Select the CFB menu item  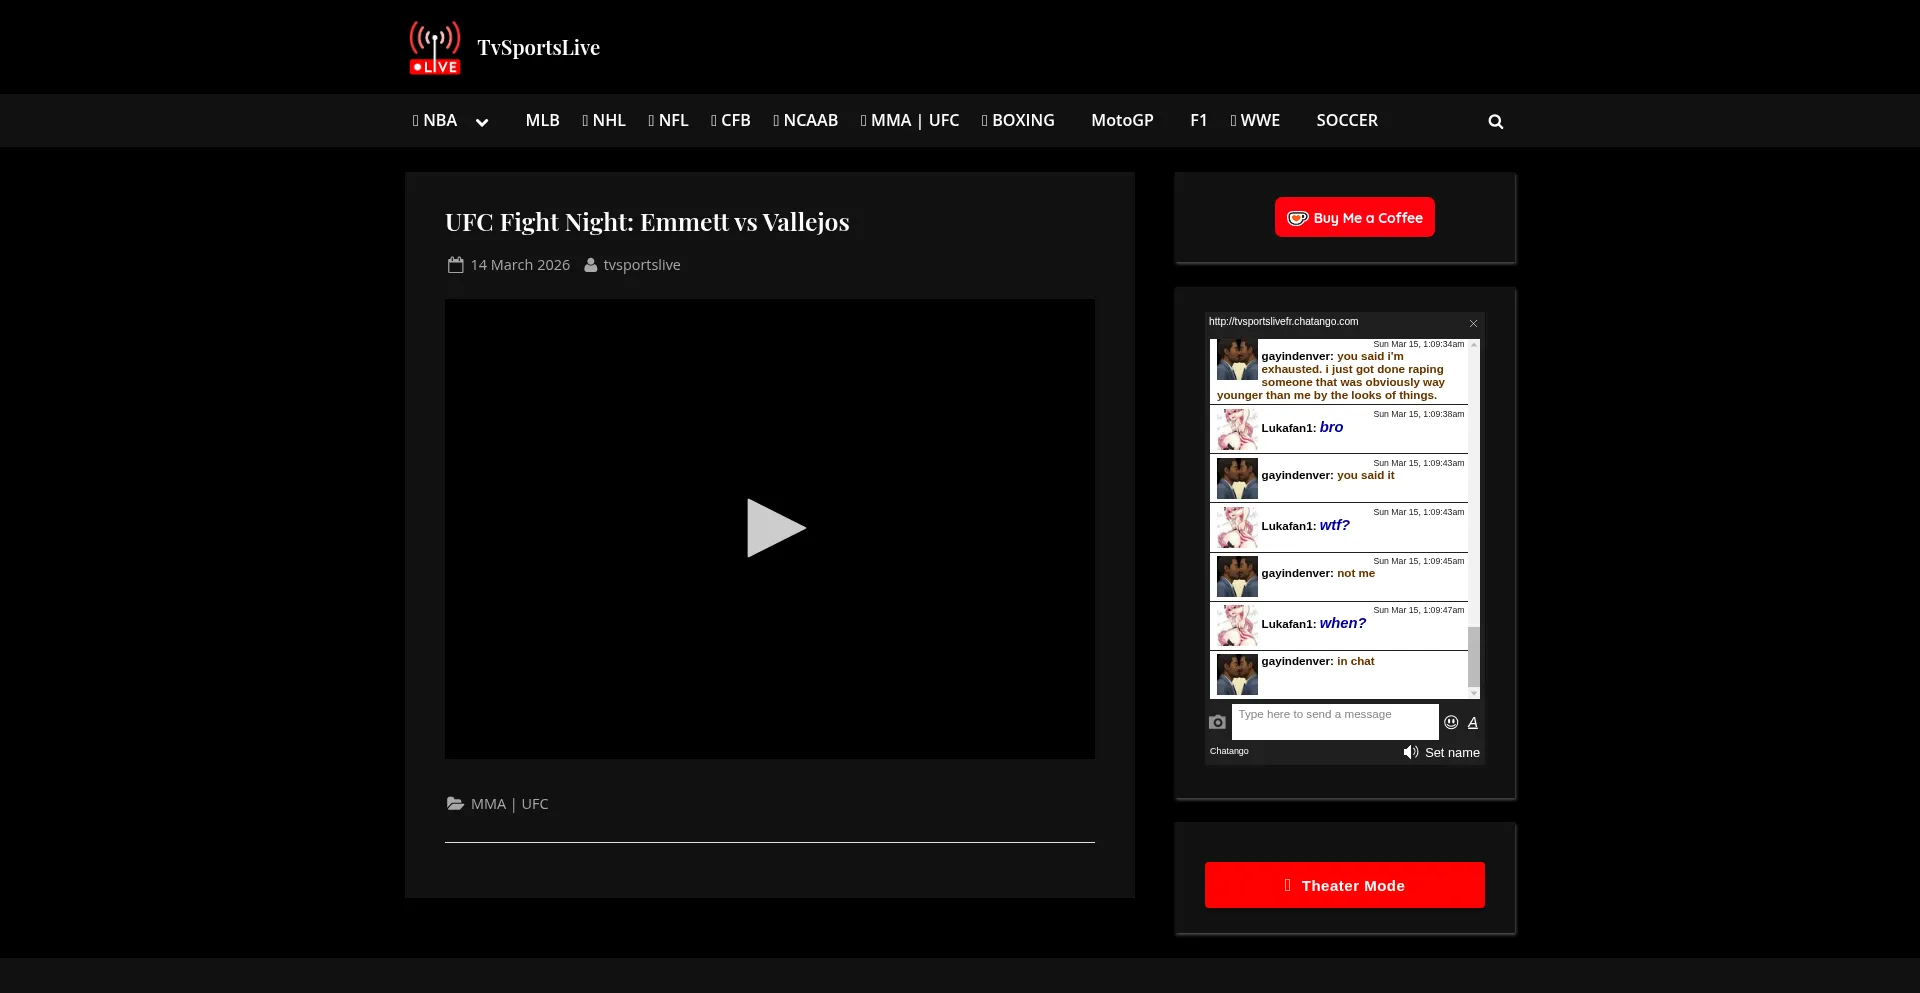731,120
